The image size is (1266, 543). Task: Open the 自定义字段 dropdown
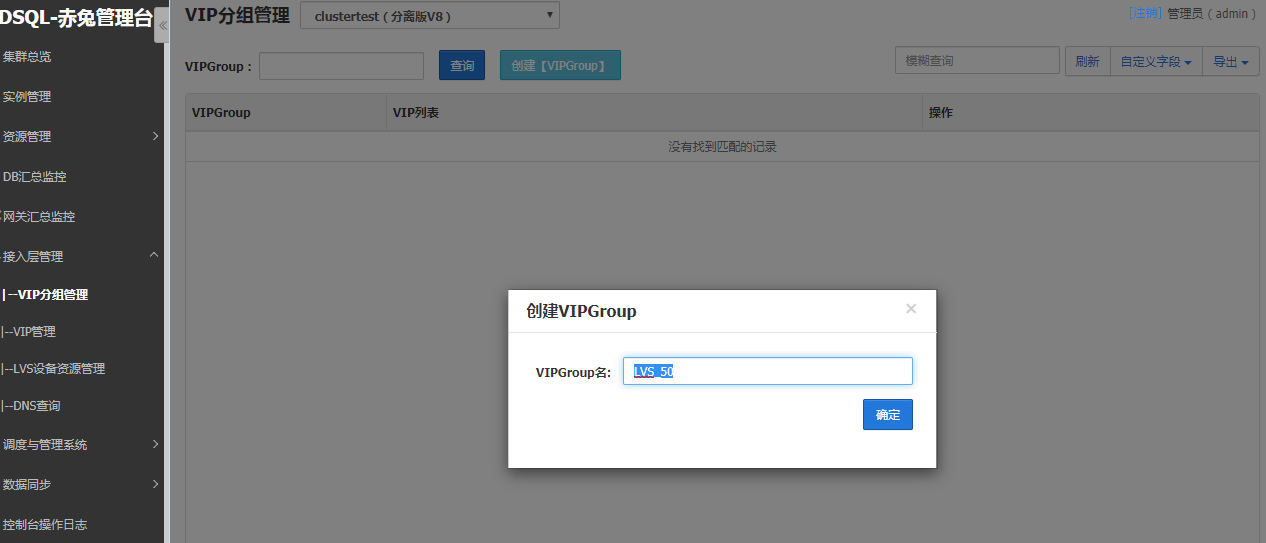pyautogui.click(x=1156, y=61)
